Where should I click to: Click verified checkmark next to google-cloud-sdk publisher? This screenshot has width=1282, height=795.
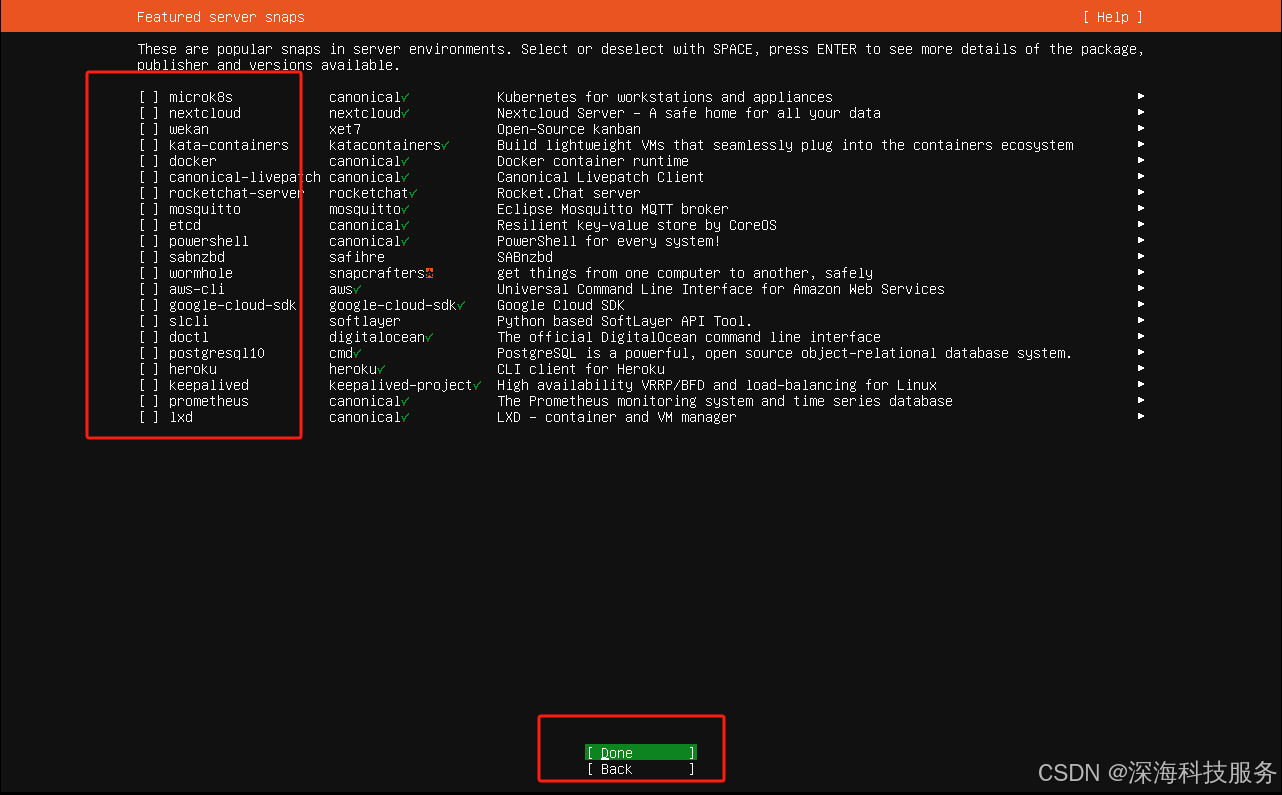tap(461, 305)
